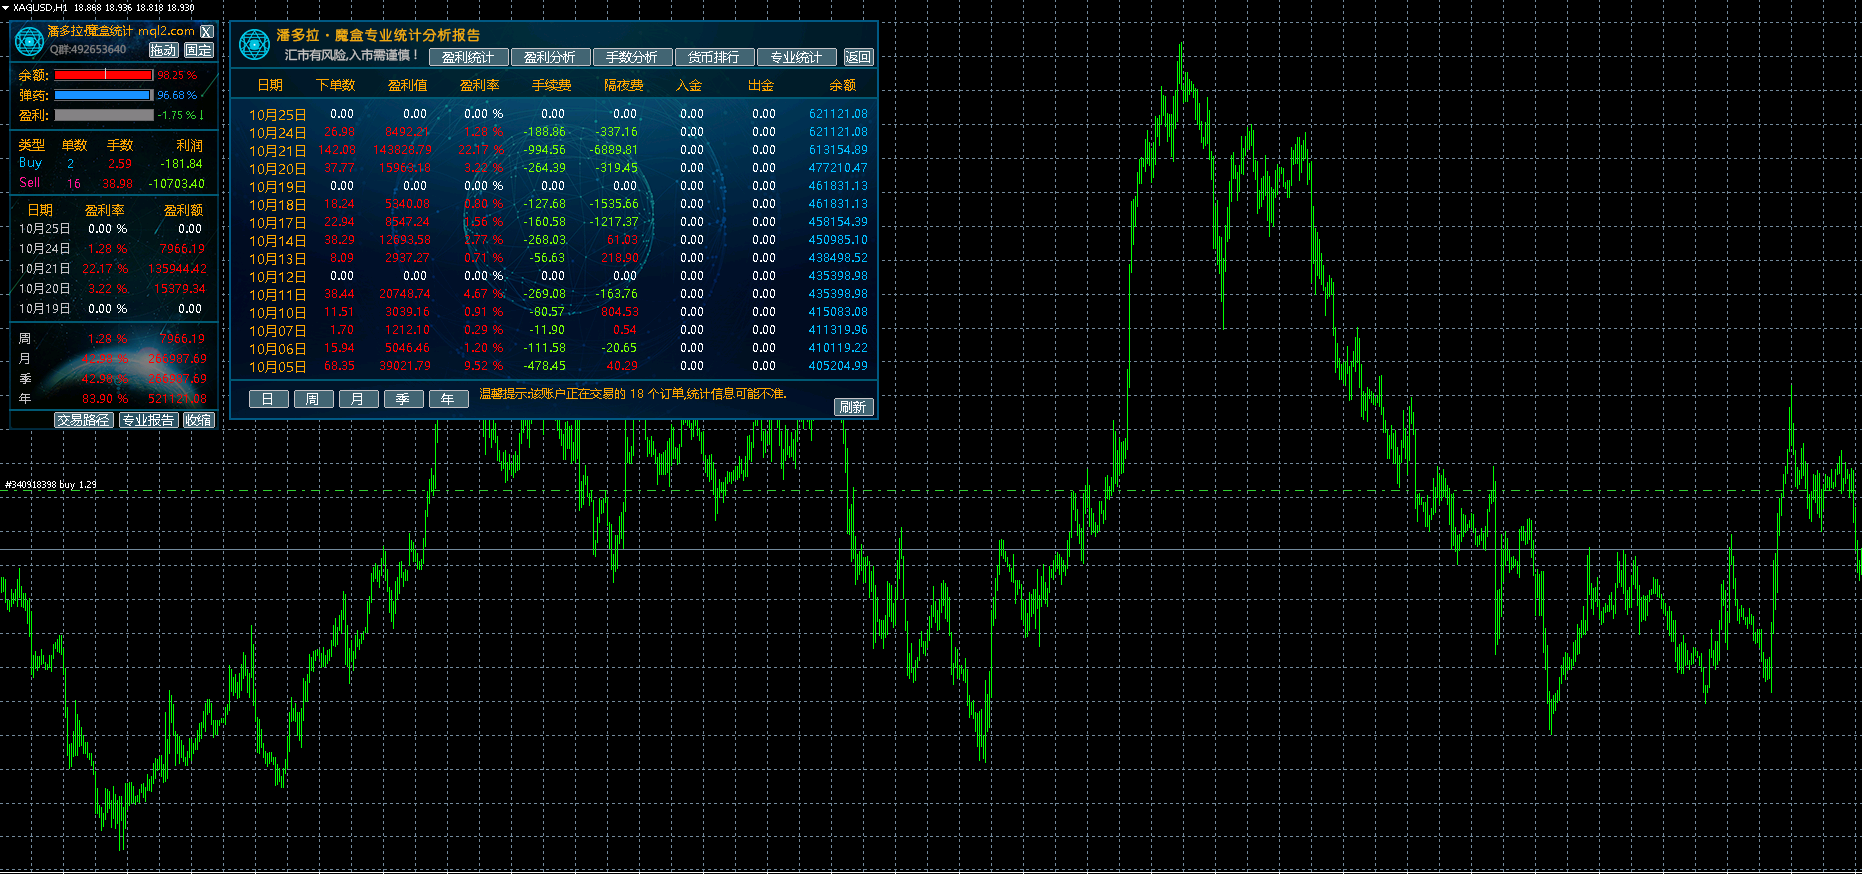The width and height of the screenshot is (1862, 874).
Task: Click the 手续费 column header
Action: (x=552, y=85)
